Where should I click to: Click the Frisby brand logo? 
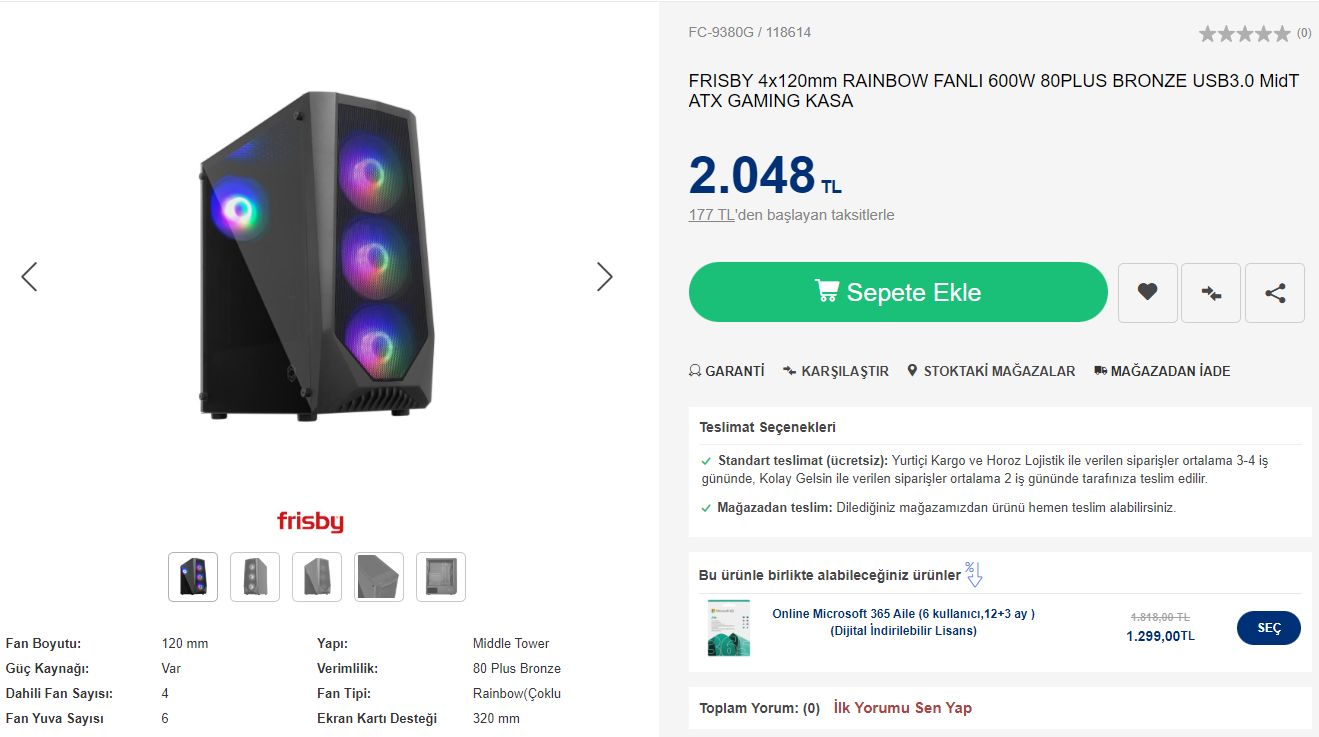click(310, 522)
